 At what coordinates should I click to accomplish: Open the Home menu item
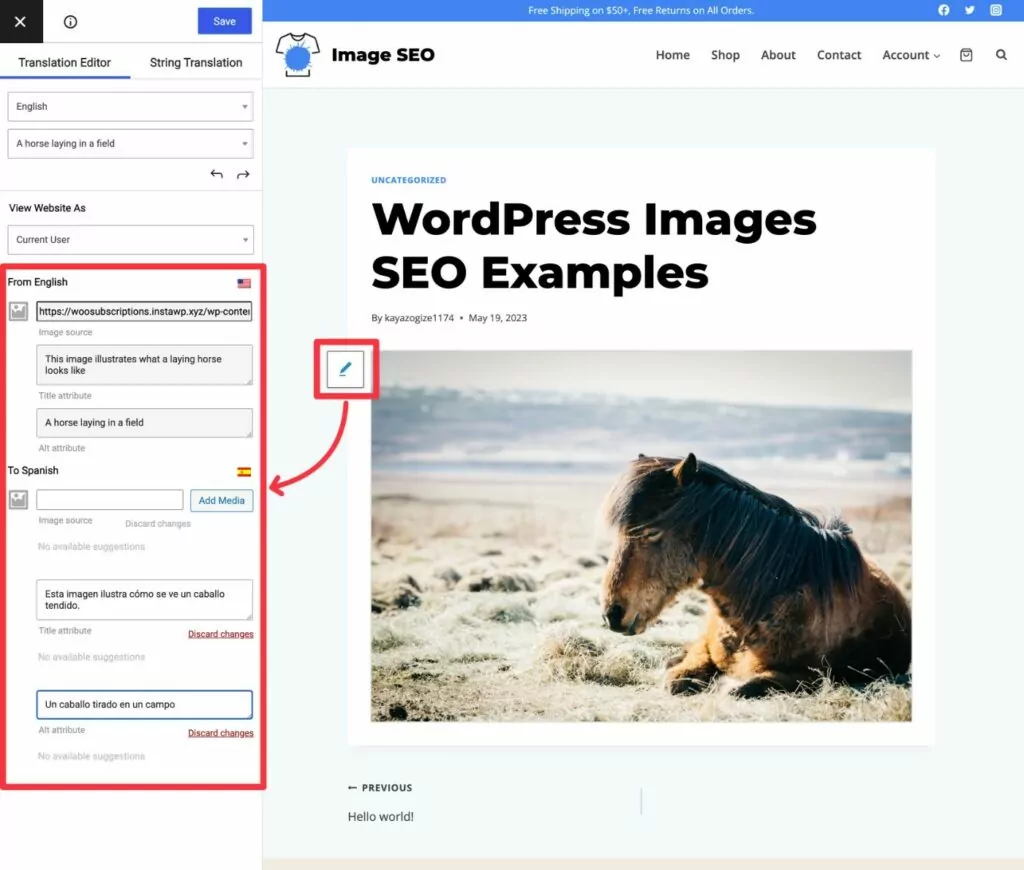[x=673, y=55]
